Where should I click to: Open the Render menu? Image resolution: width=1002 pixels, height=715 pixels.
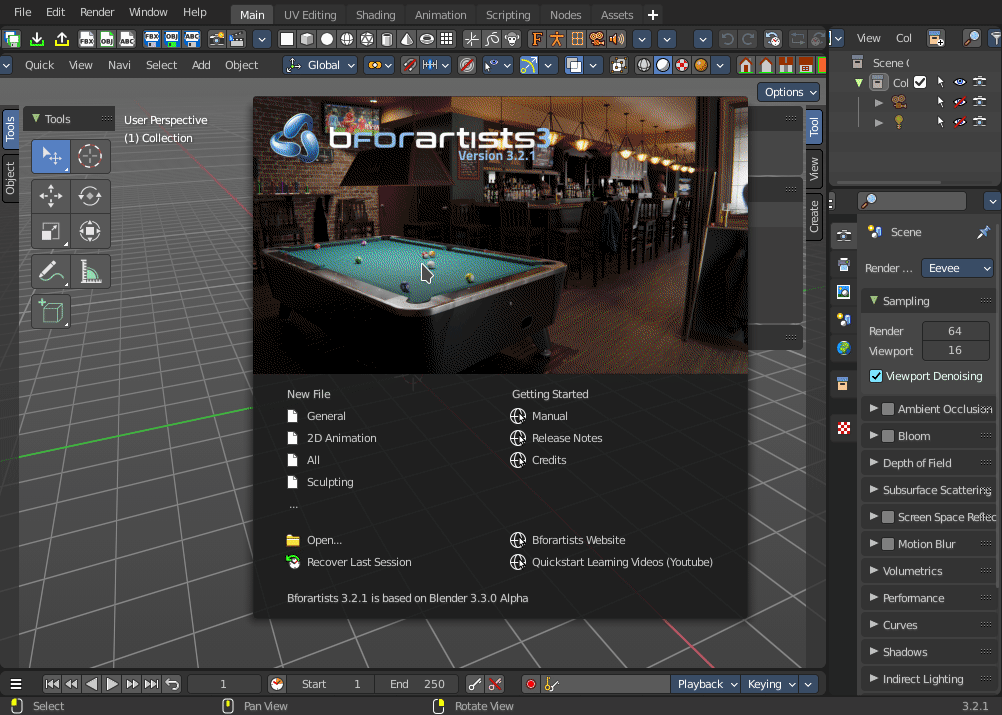click(x=97, y=12)
